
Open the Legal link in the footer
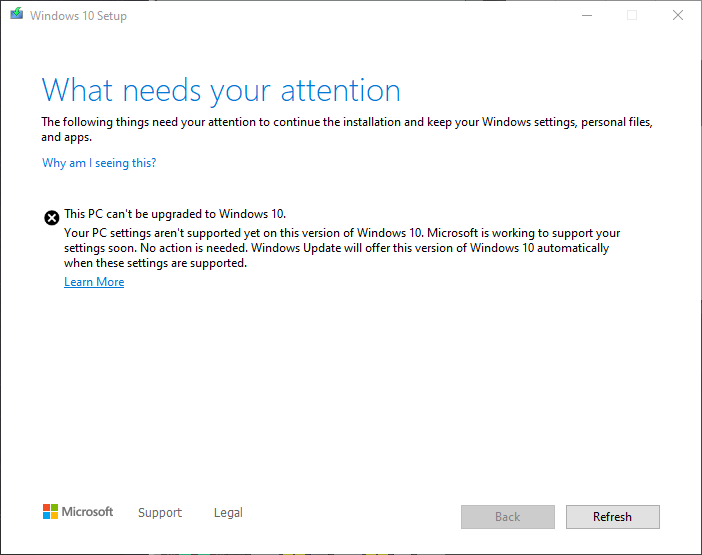228,513
